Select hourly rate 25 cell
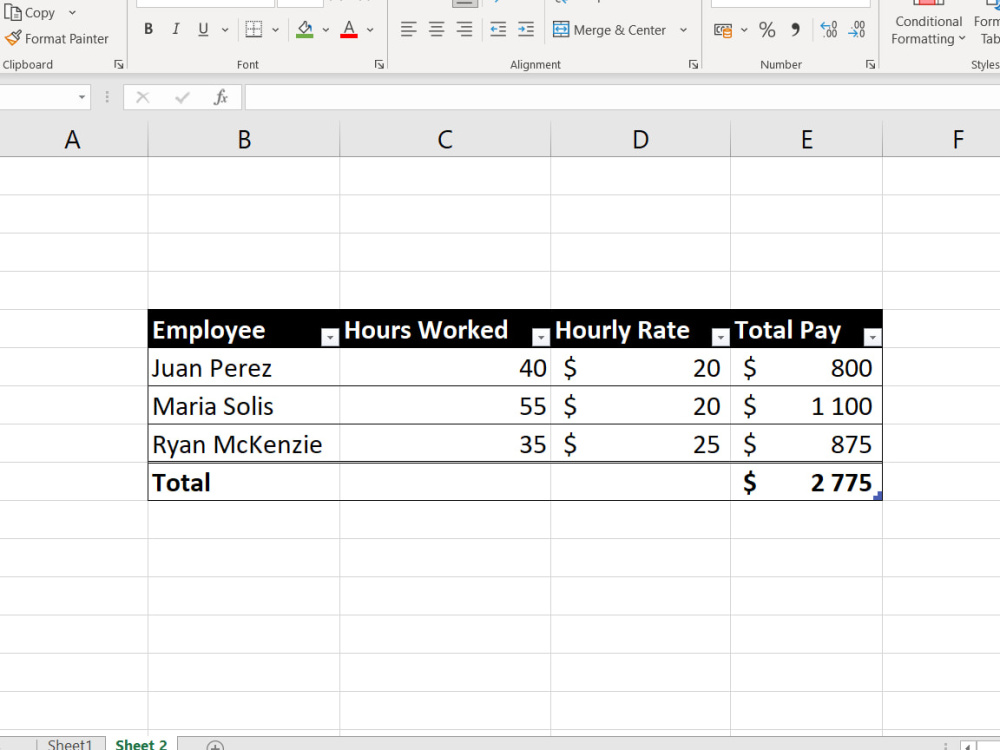Screen dimensions: 1000x750 (x=641, y=444)
